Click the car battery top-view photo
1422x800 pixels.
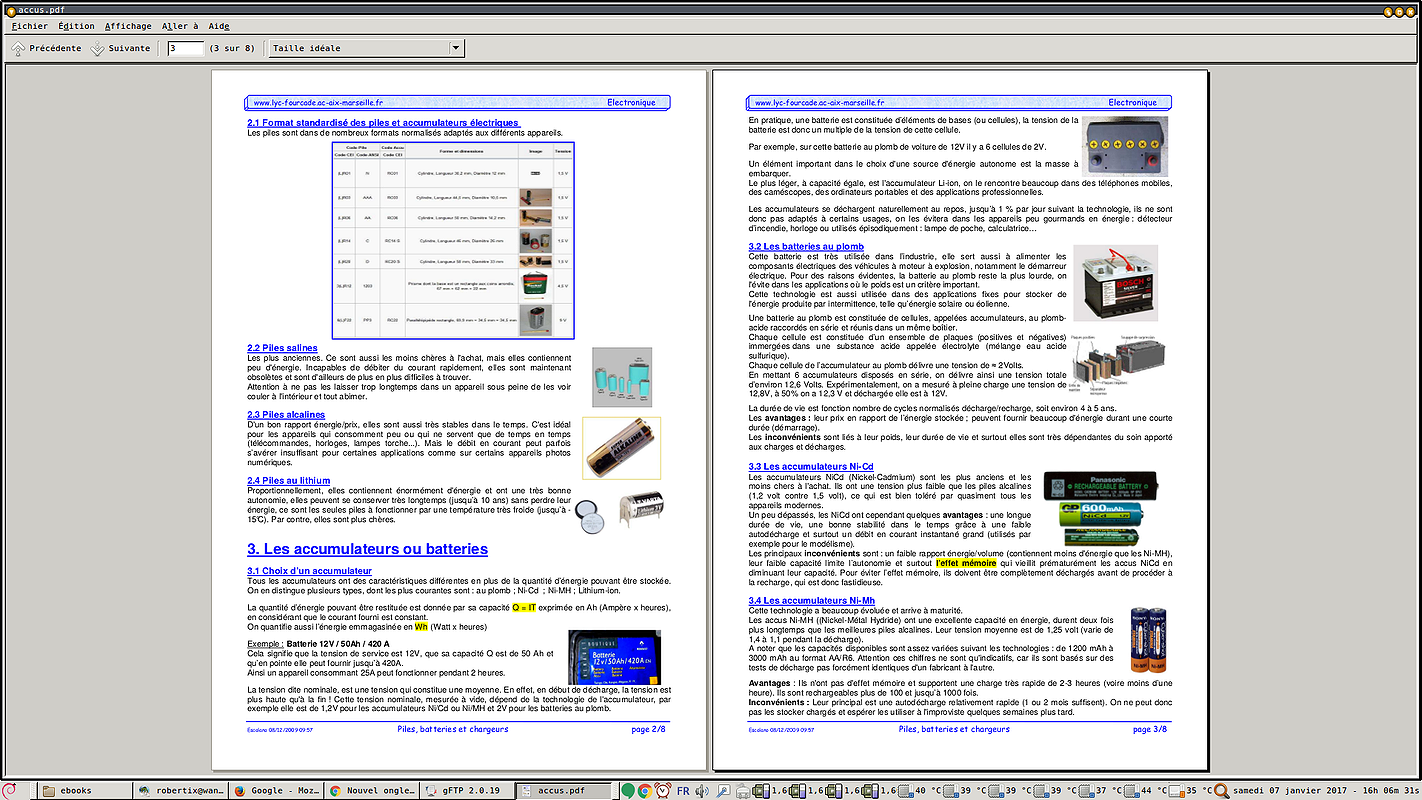pos(1127,145)
